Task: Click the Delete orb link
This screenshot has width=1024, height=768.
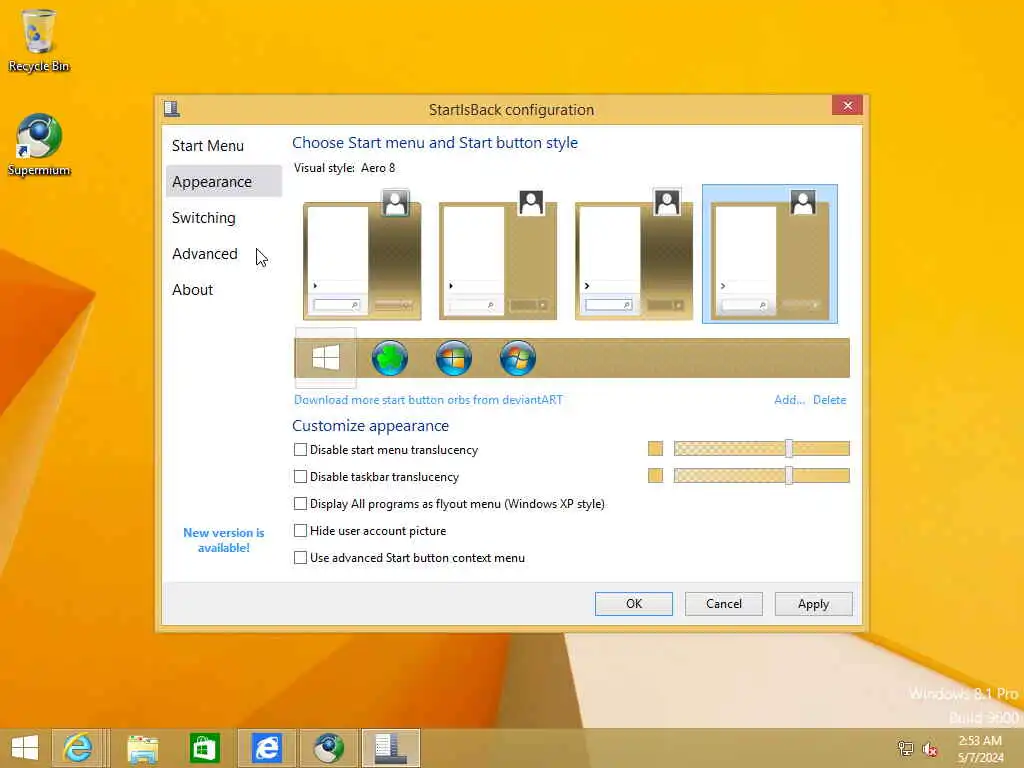Action: pos(829,400)
